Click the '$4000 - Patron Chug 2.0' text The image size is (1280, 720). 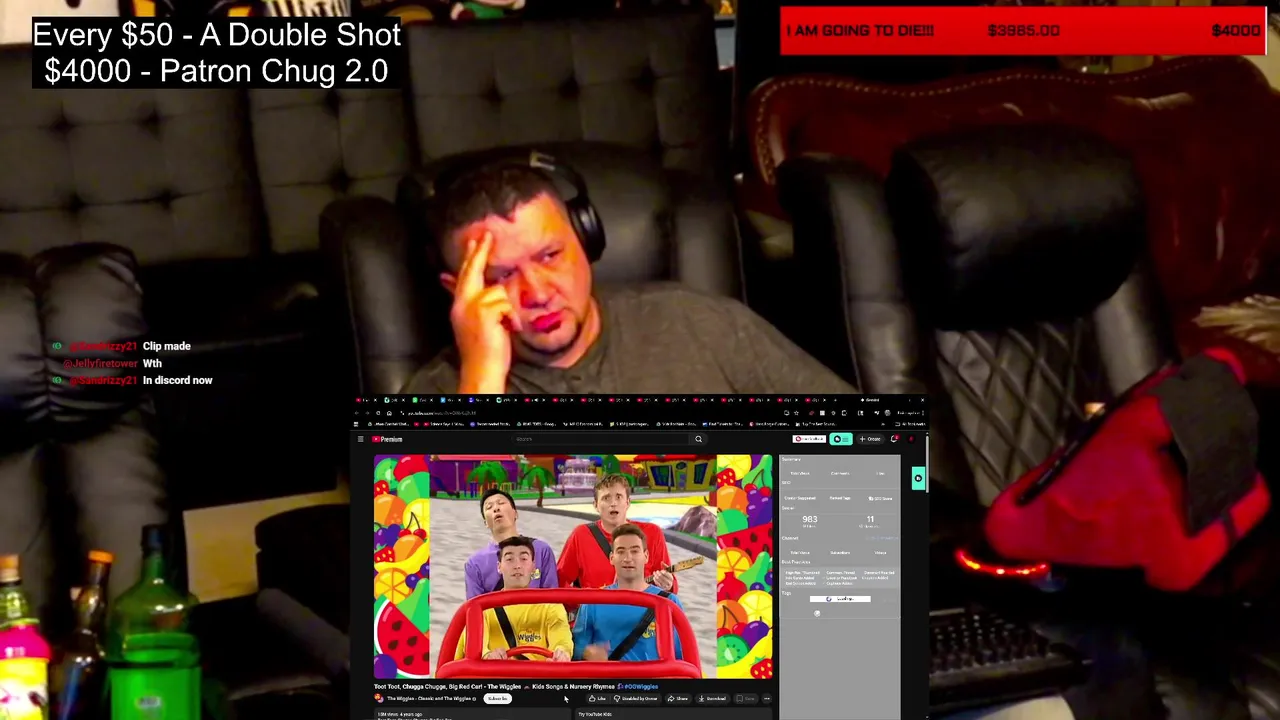(x=216, y=71)
